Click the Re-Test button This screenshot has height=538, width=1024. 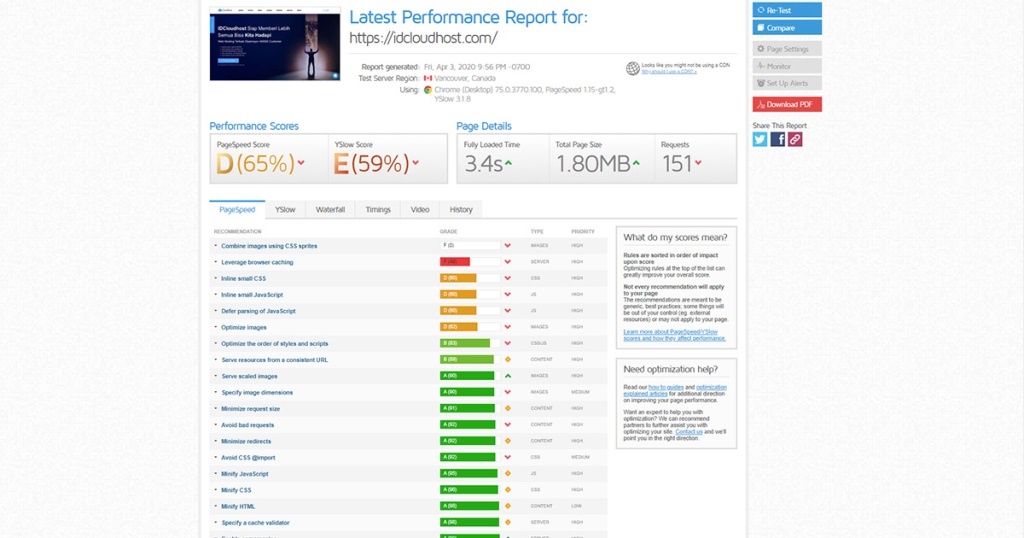click(787, 10)
